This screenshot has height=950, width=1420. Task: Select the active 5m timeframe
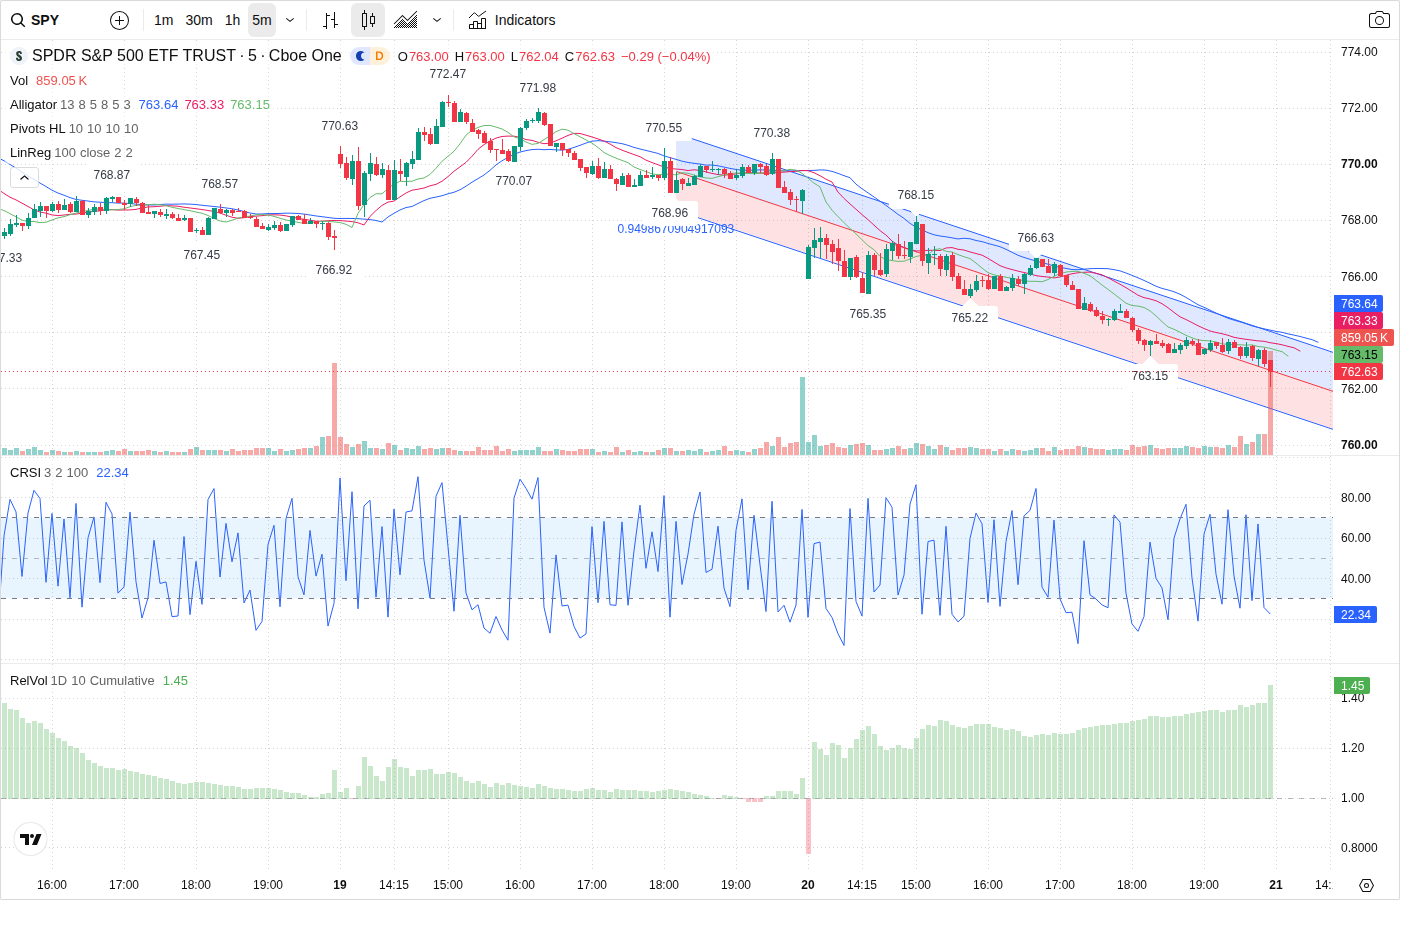coord(262,20)
